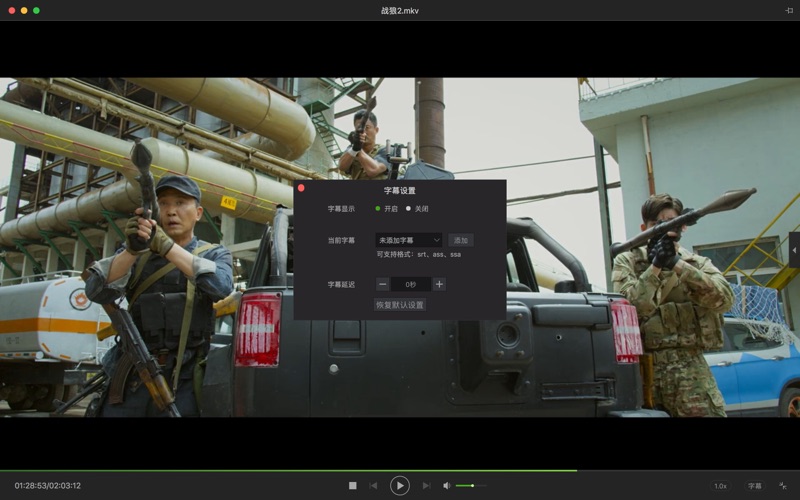
Task: Close the player with the red window button
Action: [12, 10]
